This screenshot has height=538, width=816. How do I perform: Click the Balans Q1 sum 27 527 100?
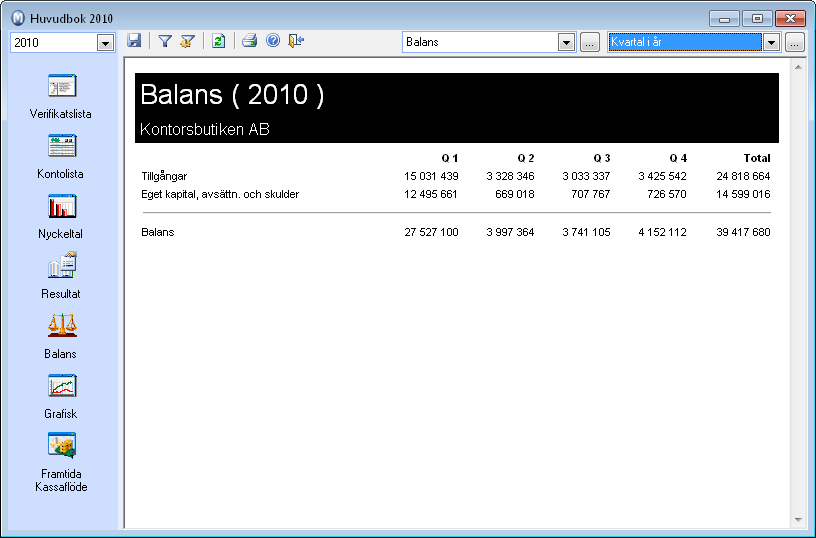tap(431, 232)
